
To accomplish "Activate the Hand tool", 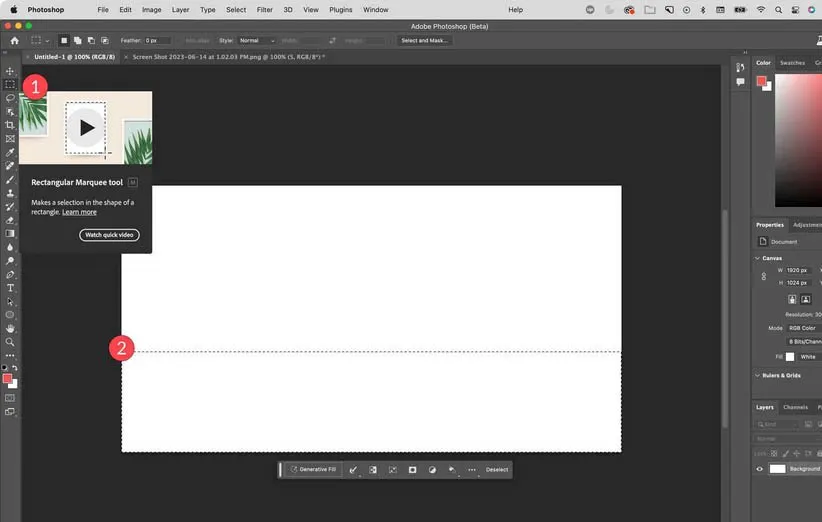I will [x=10, y=328].
